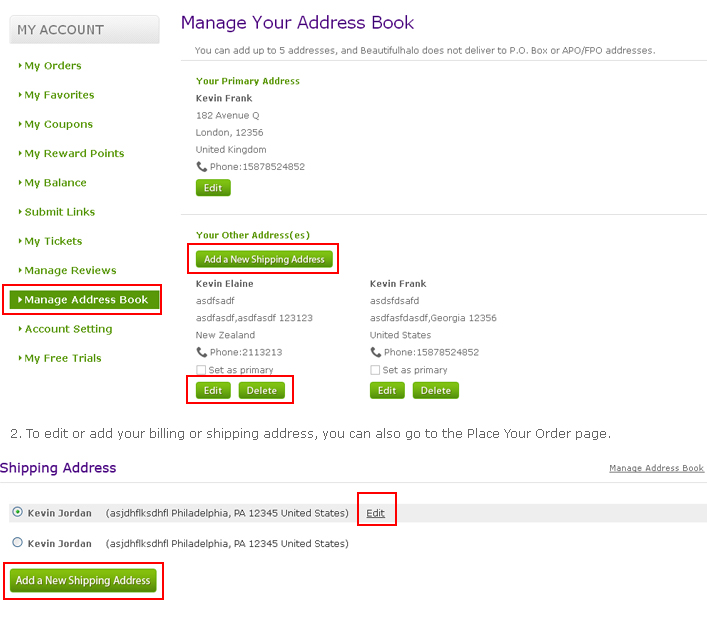
Task: Click 'Kevin Elaine' name
Action: pos(225,284)
